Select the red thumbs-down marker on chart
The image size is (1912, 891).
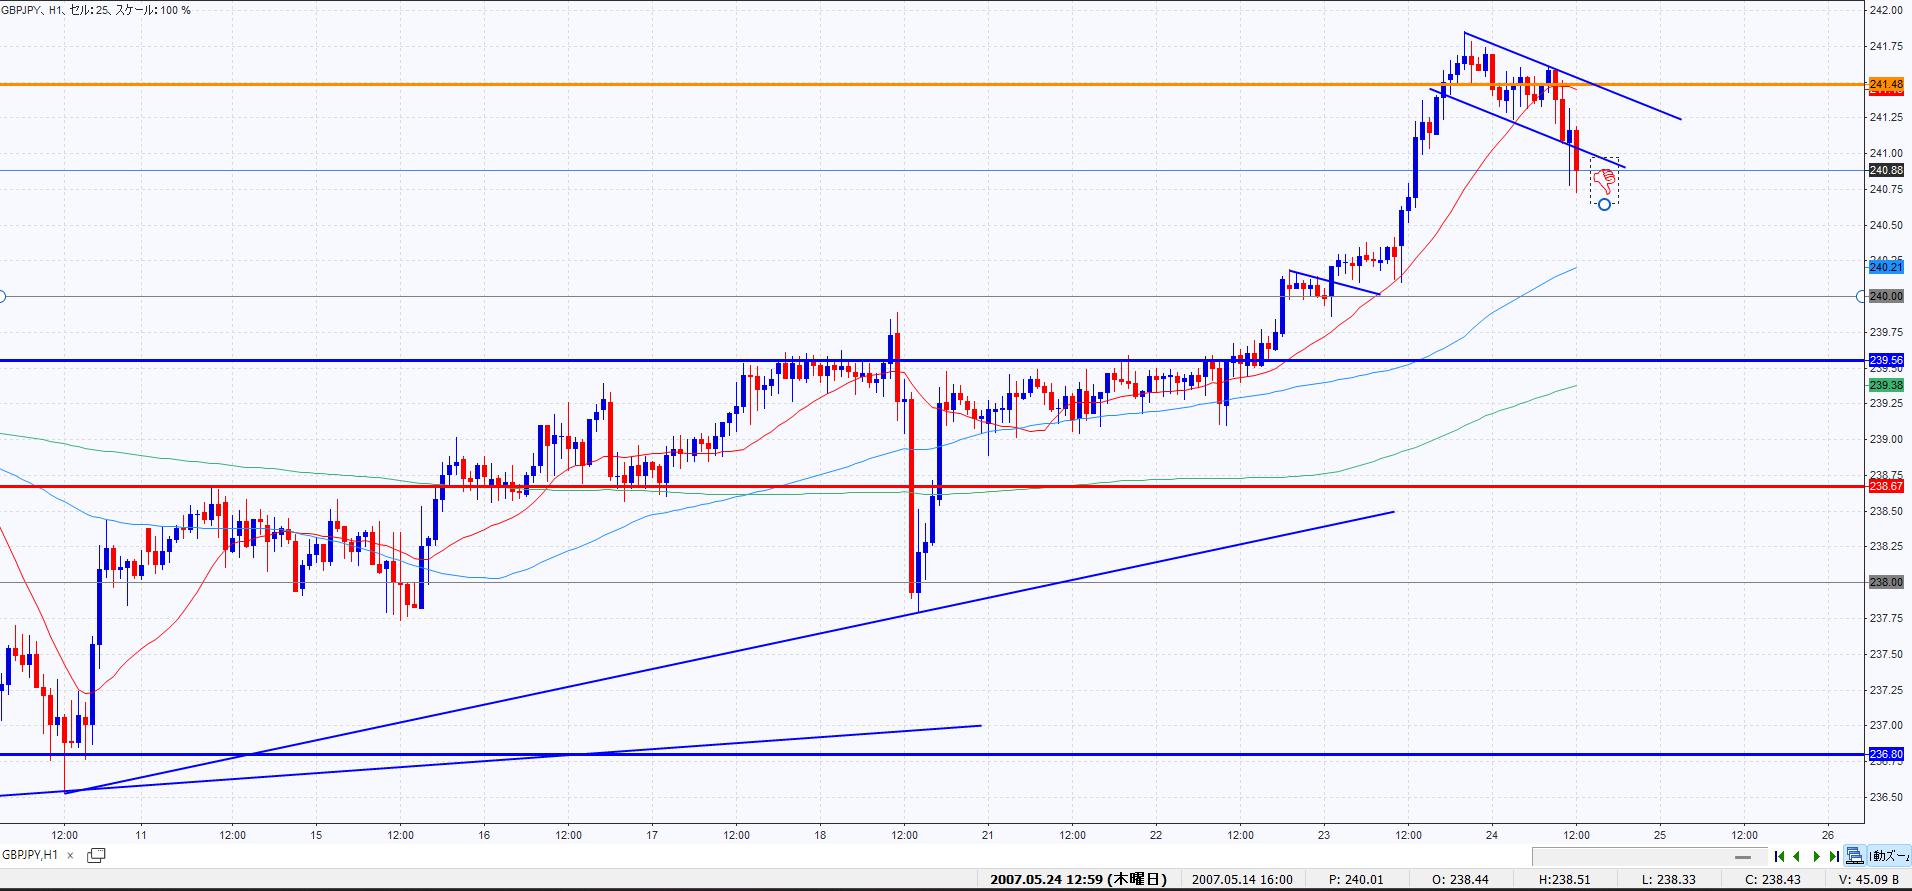click(1604, 181)
